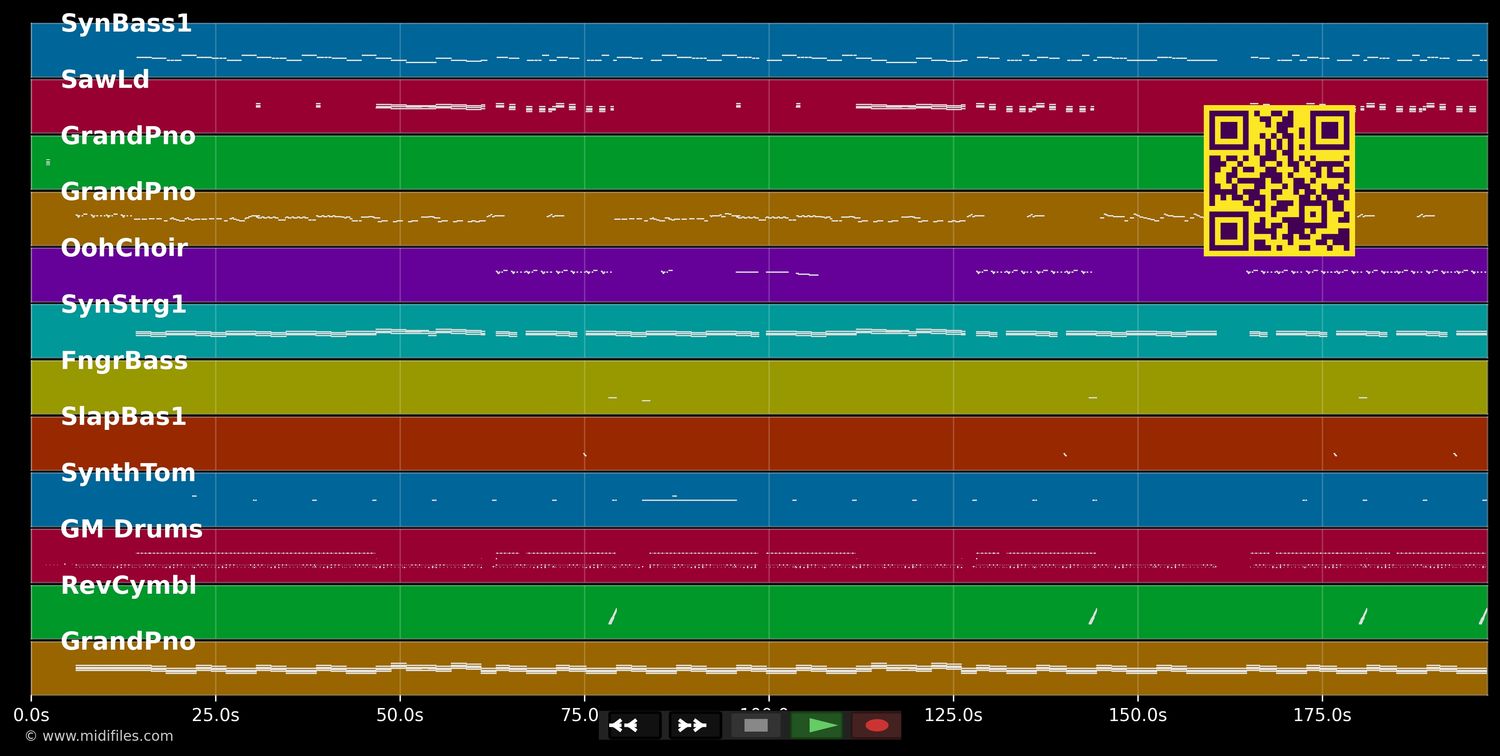Rewind using the double left-arrow control
The width and height of the screenshot is (1500, 756).
[622, 725]
